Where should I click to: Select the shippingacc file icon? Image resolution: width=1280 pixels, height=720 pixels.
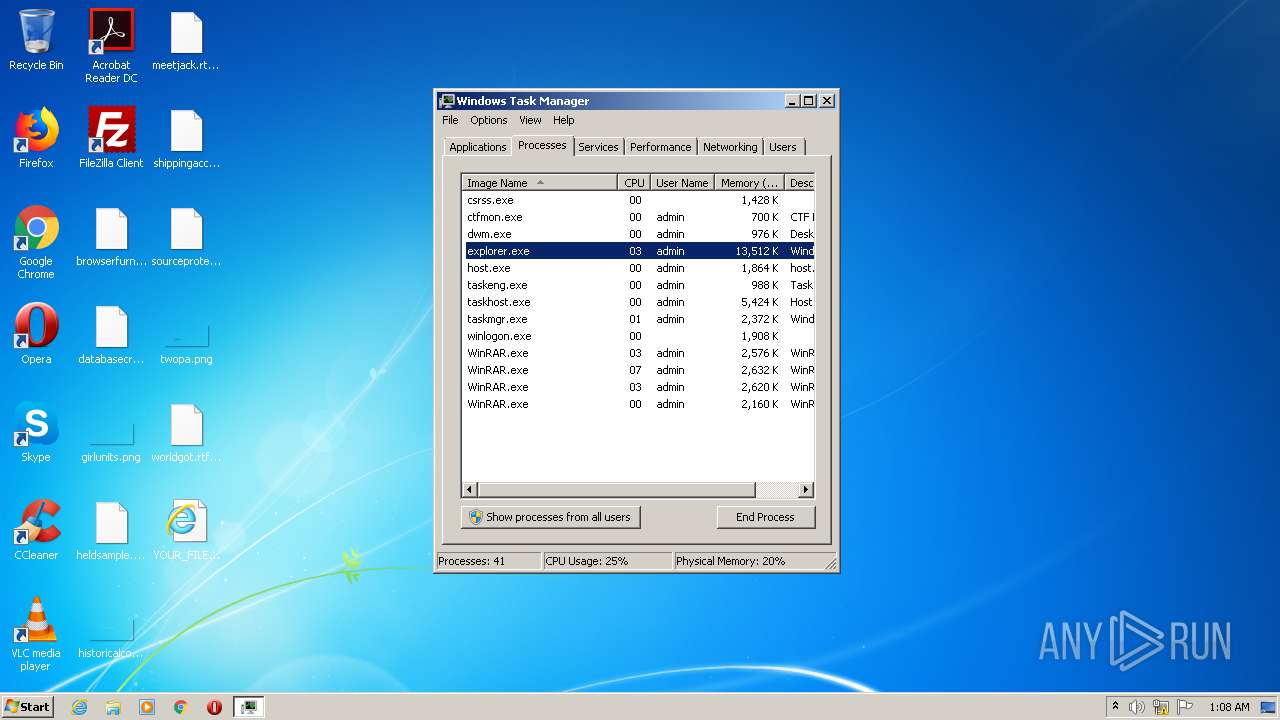(186, 138)
